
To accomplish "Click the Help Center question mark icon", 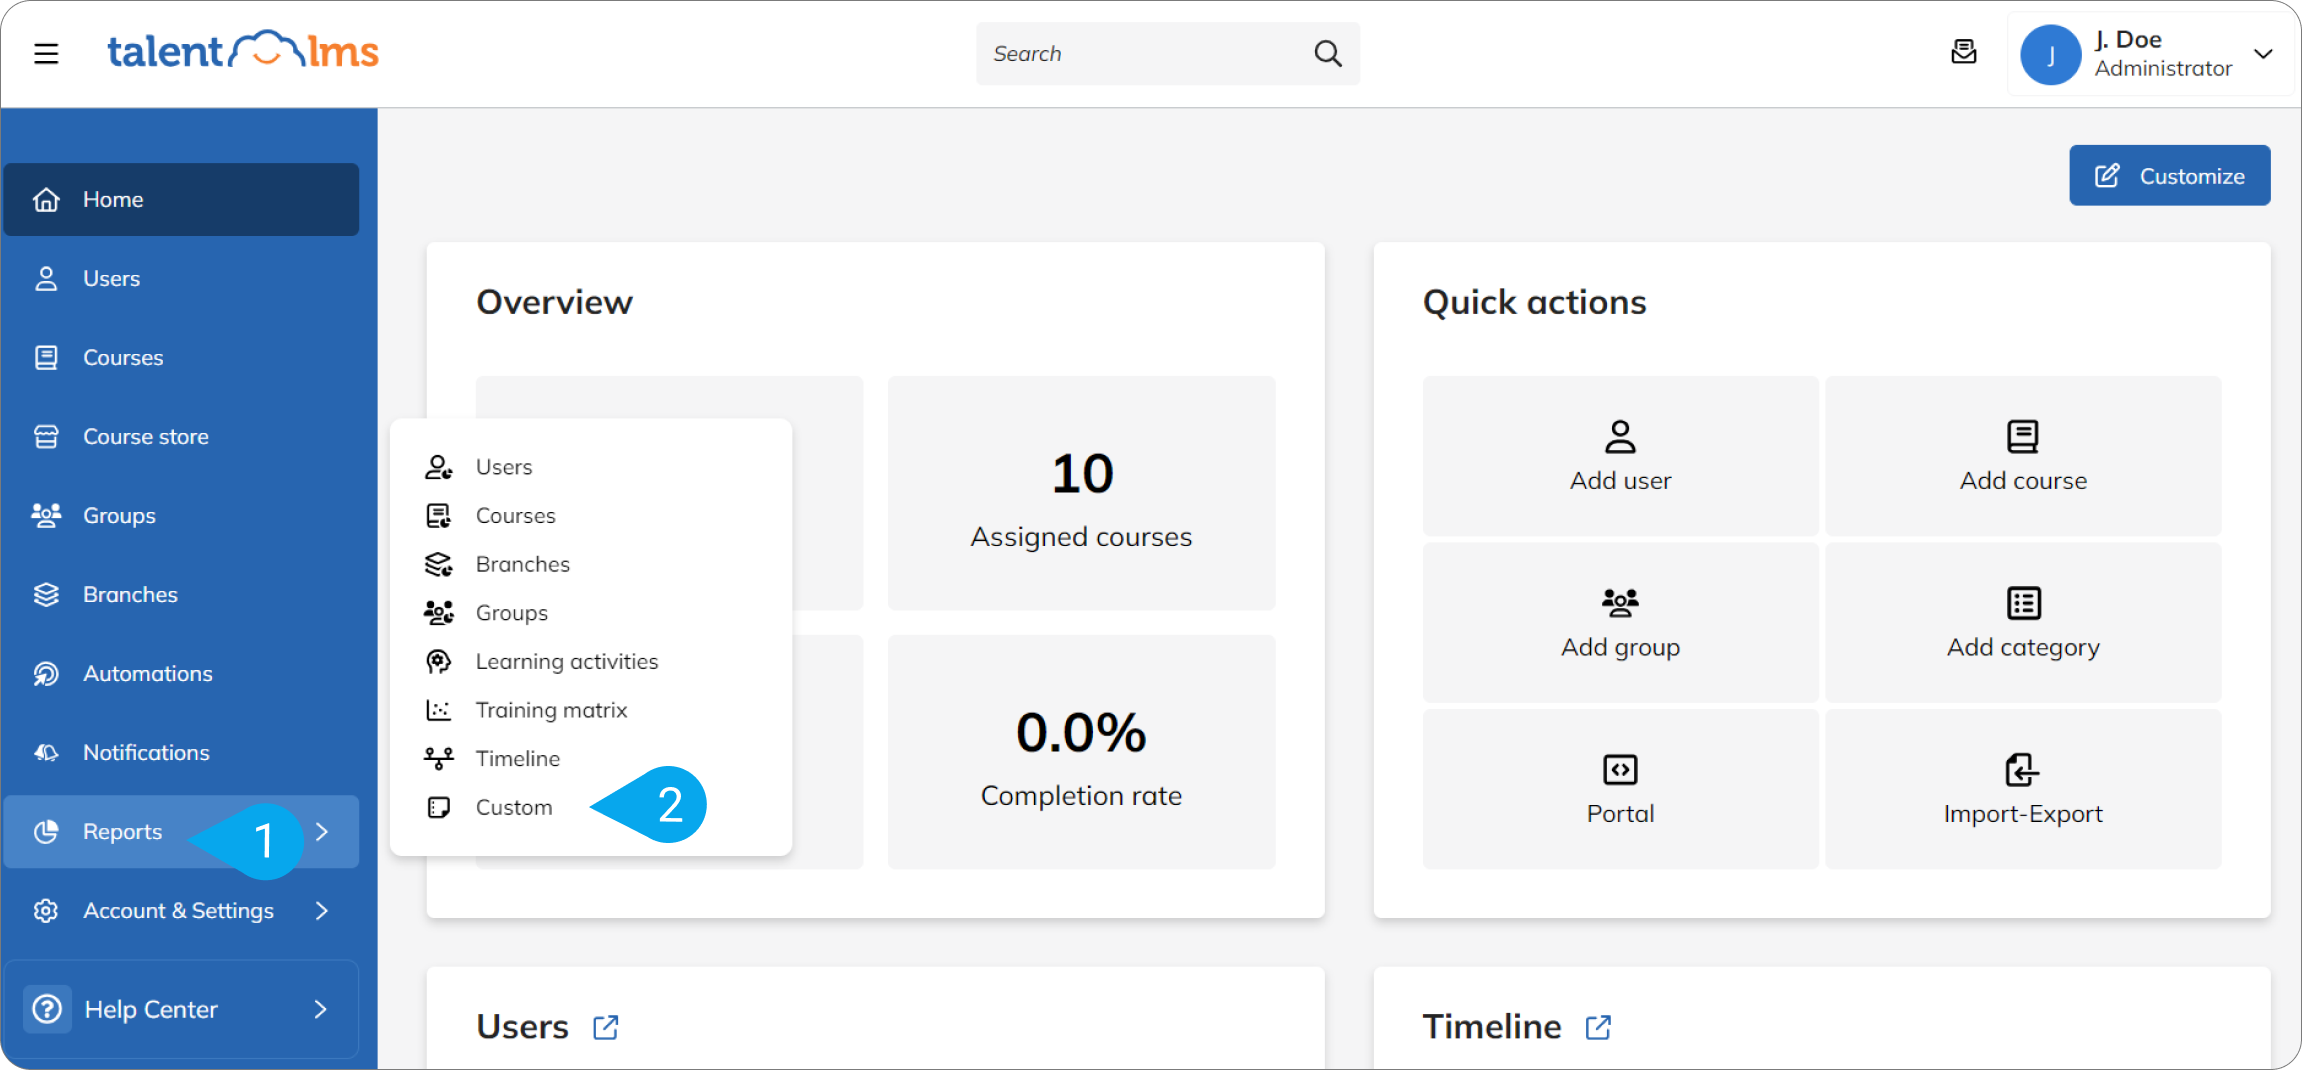I will click(47, 1009).
